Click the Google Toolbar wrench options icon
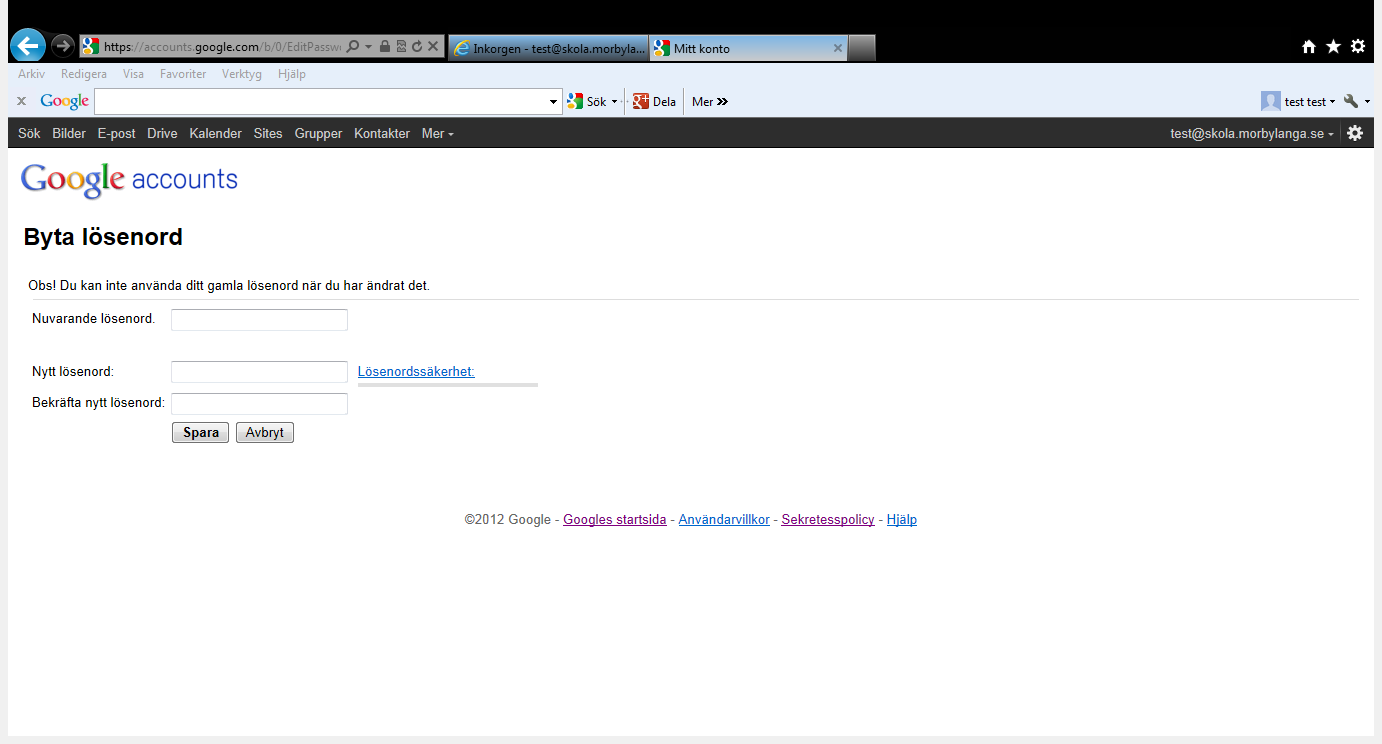 click(1351, 101)
